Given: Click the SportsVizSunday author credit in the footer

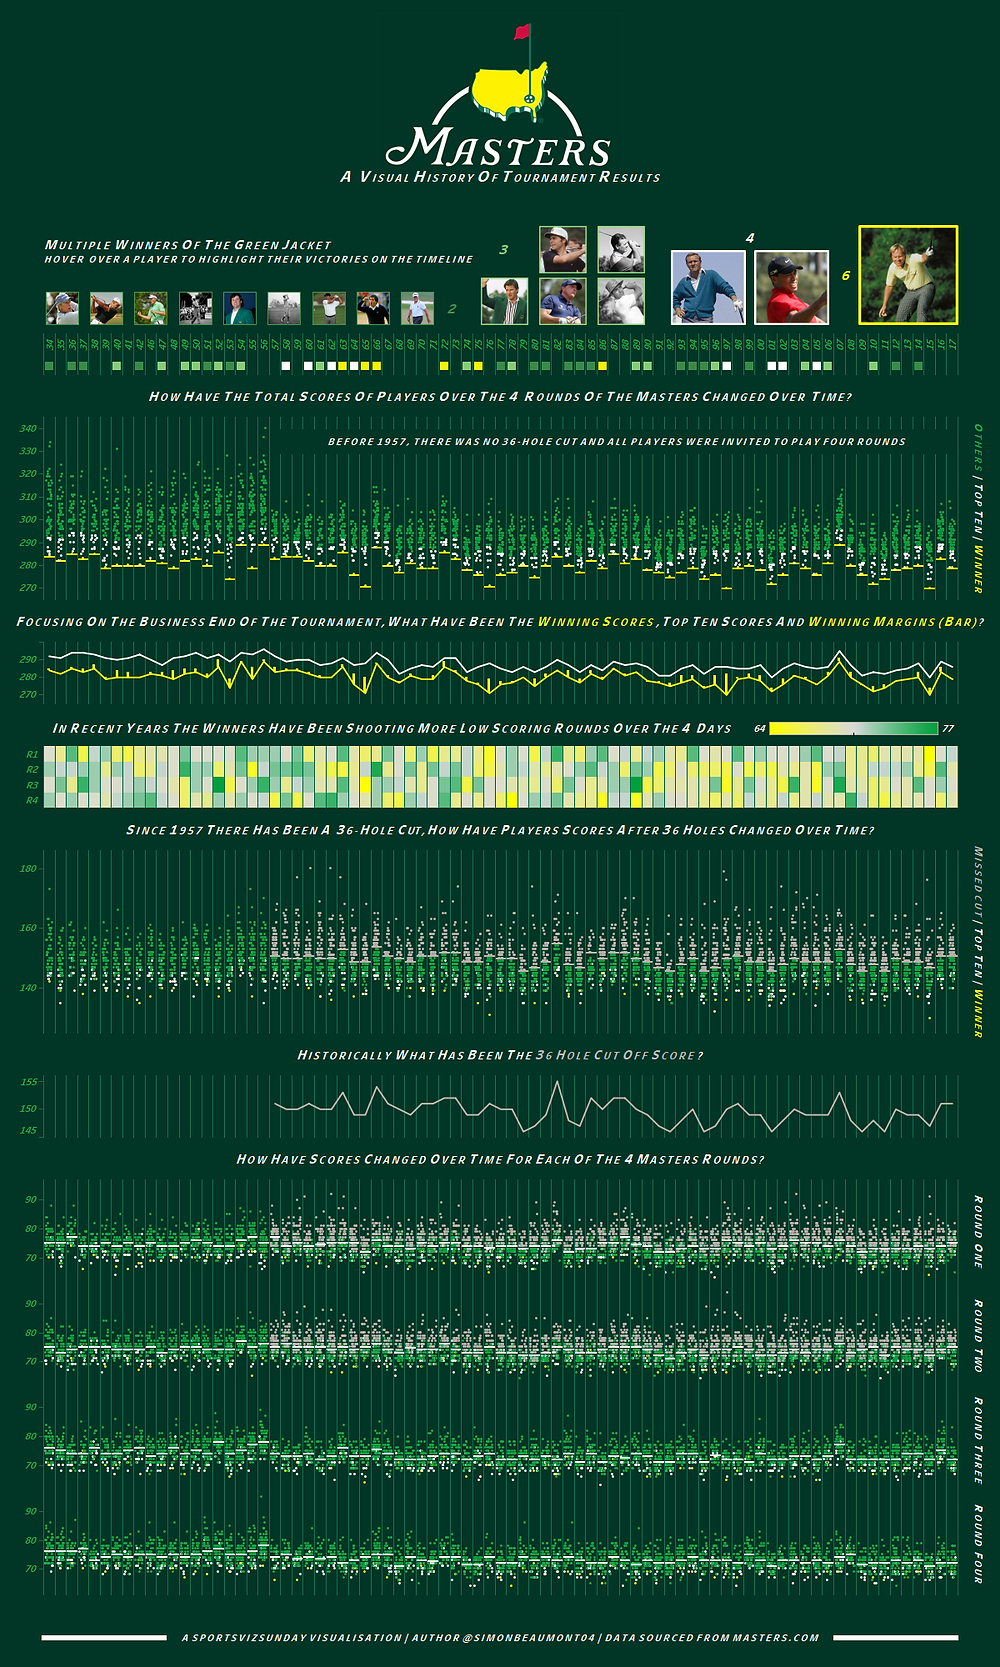Looking at the screenshot, I should (500, 1638).
